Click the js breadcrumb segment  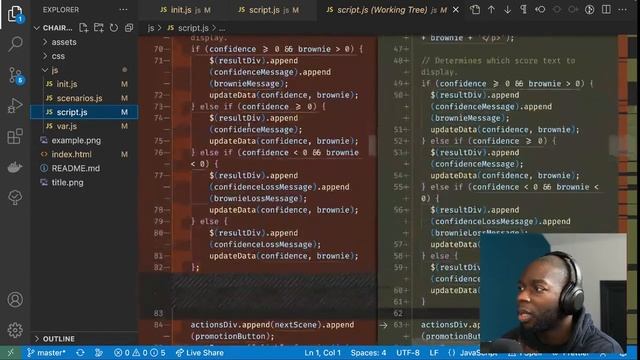(x=151, y=28)
